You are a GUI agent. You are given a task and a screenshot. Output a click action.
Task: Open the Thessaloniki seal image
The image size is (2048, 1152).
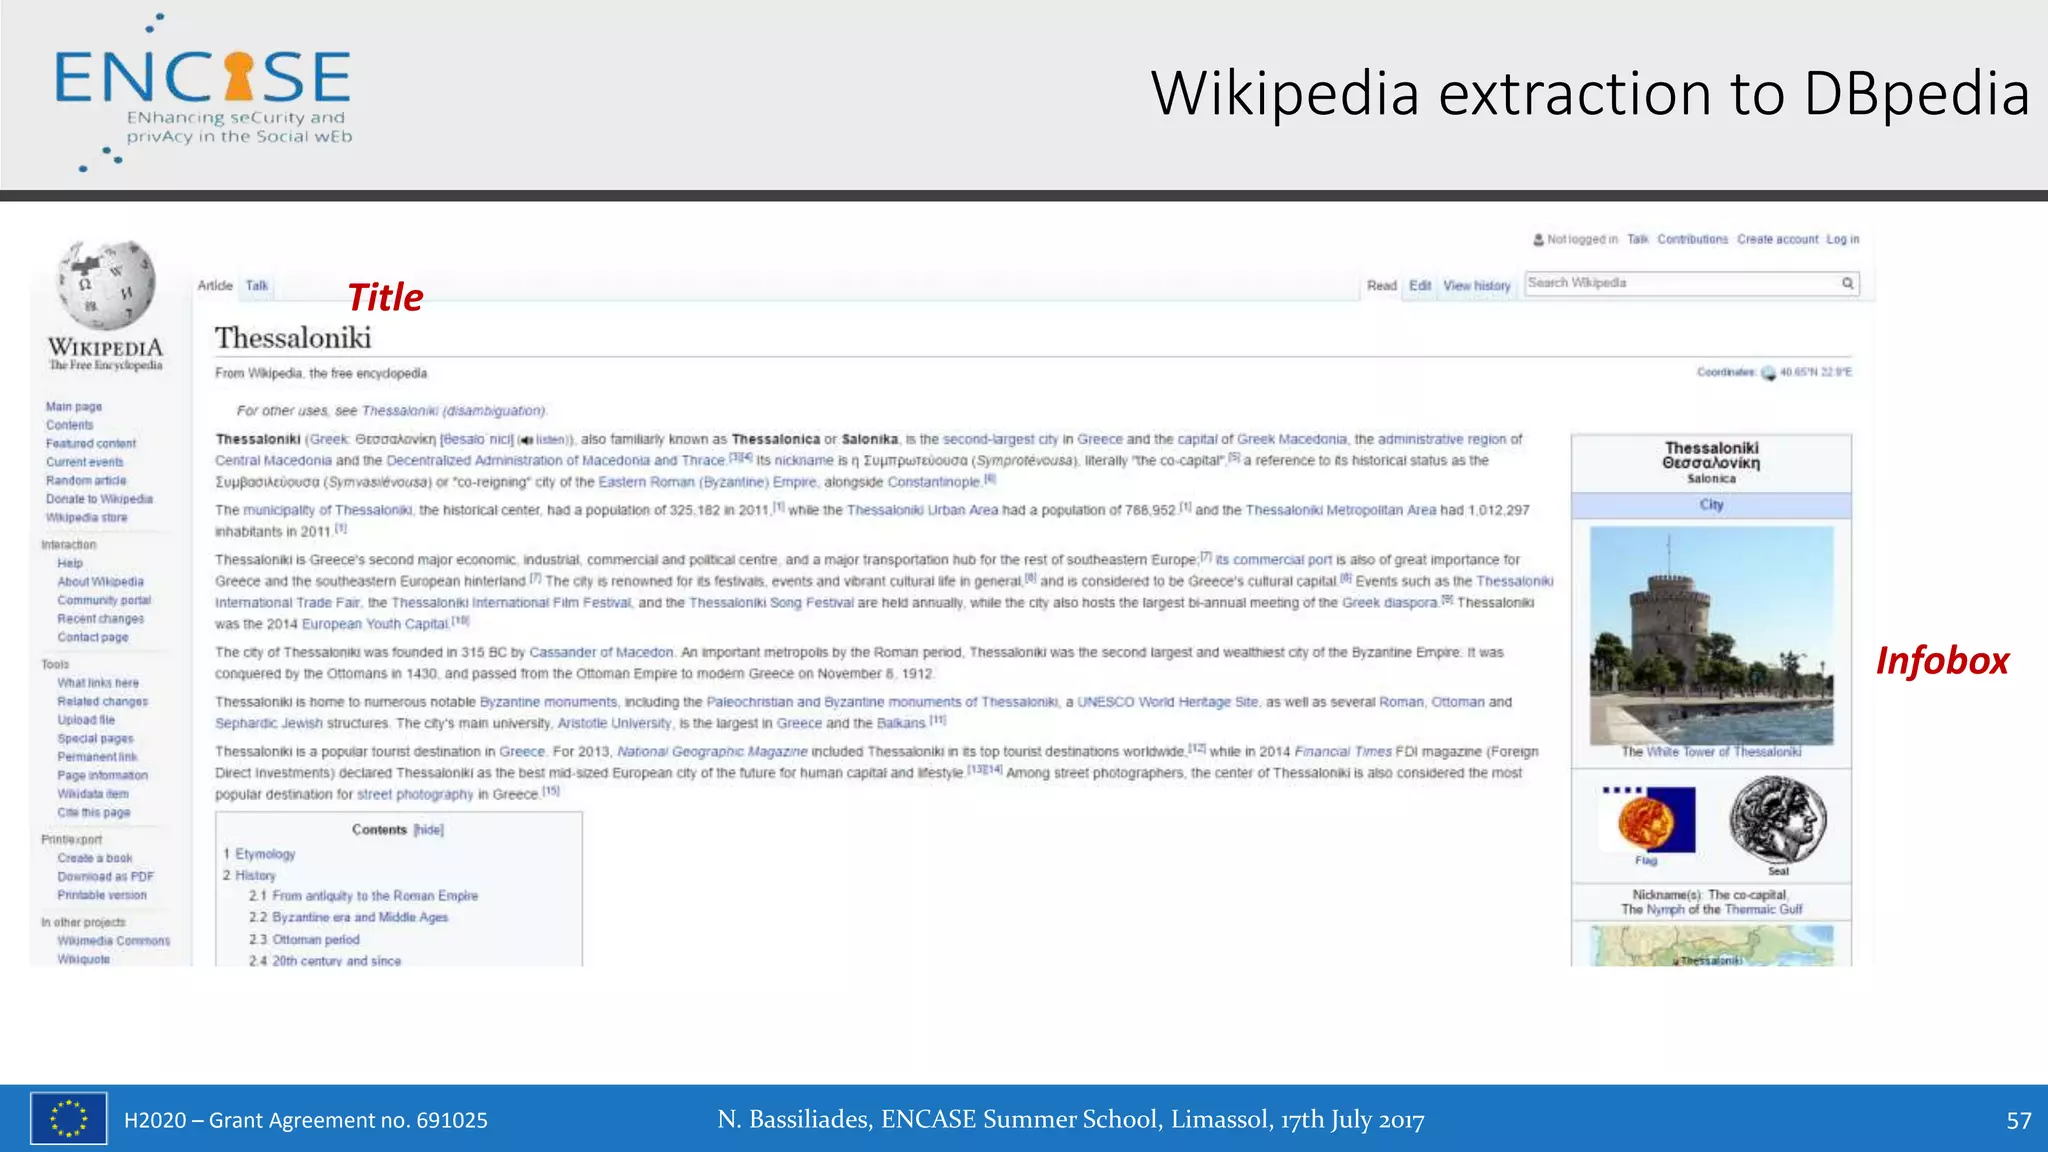1778,820
